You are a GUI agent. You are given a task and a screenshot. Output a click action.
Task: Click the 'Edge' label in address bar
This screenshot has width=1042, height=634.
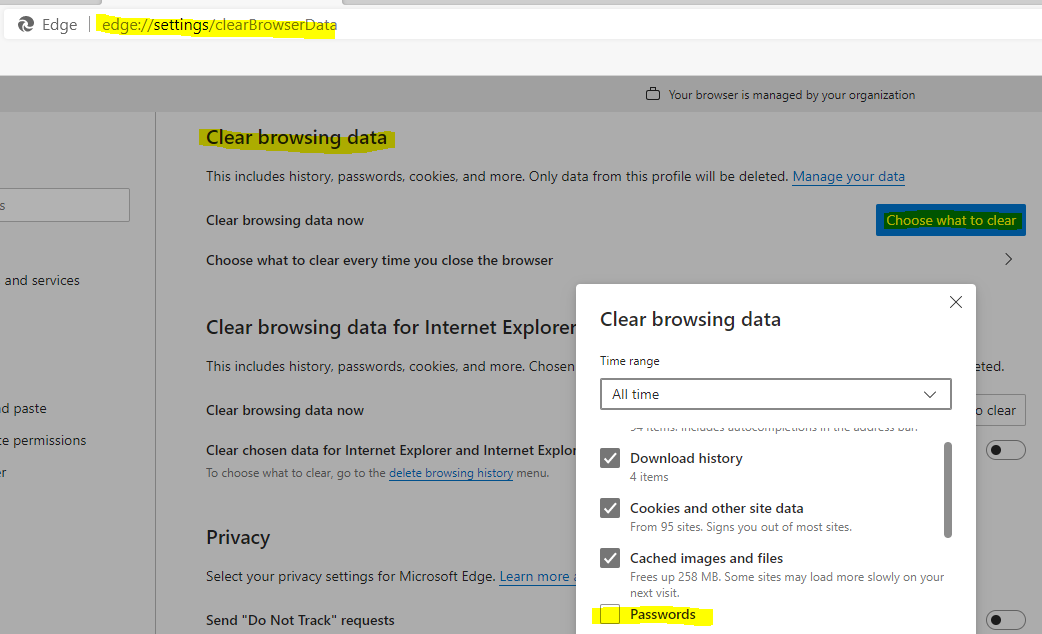(x=59, y=25)
